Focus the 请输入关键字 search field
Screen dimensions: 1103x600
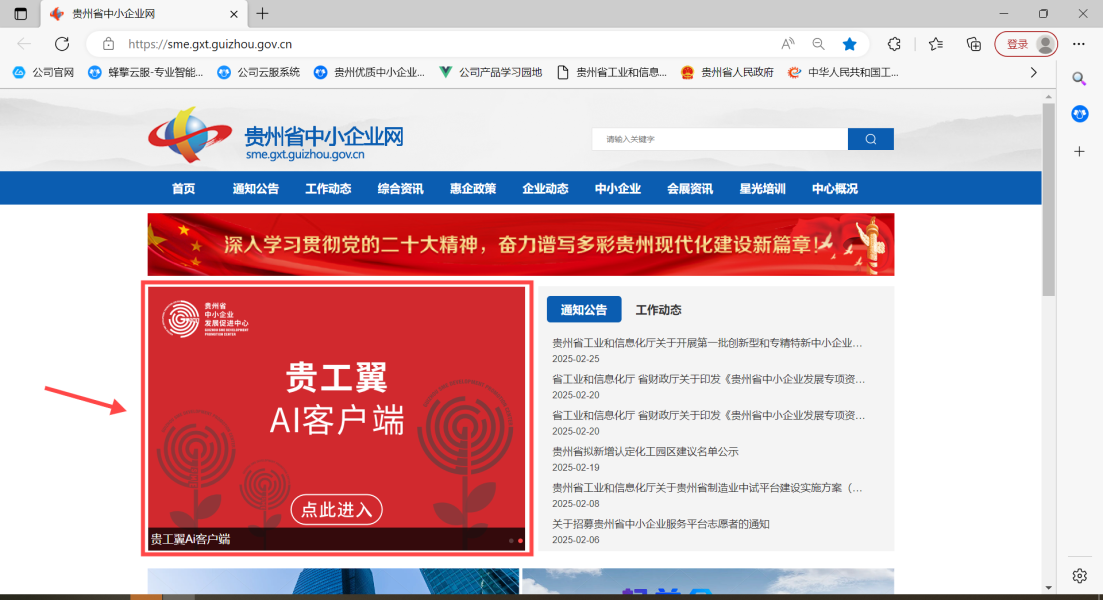coord(720,139)
